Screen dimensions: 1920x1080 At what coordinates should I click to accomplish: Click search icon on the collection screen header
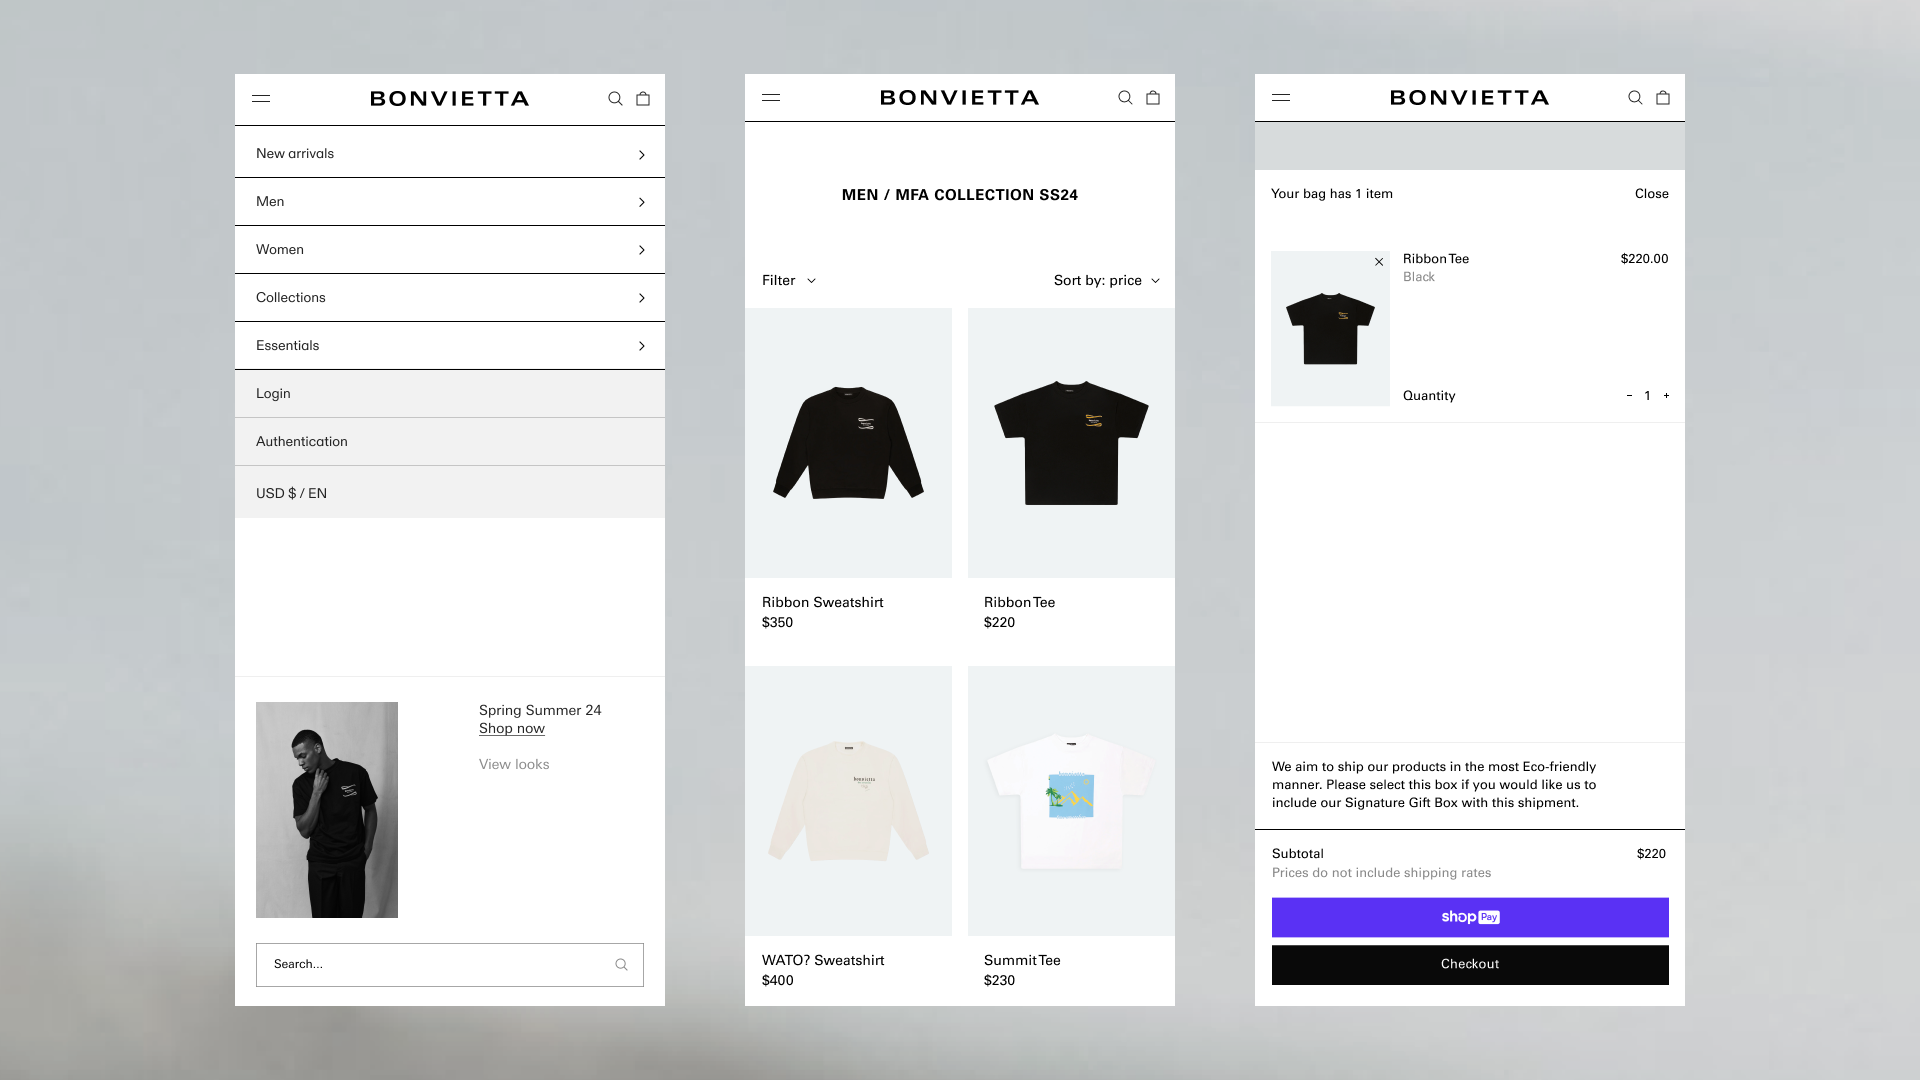click(x=1125, y=98)
